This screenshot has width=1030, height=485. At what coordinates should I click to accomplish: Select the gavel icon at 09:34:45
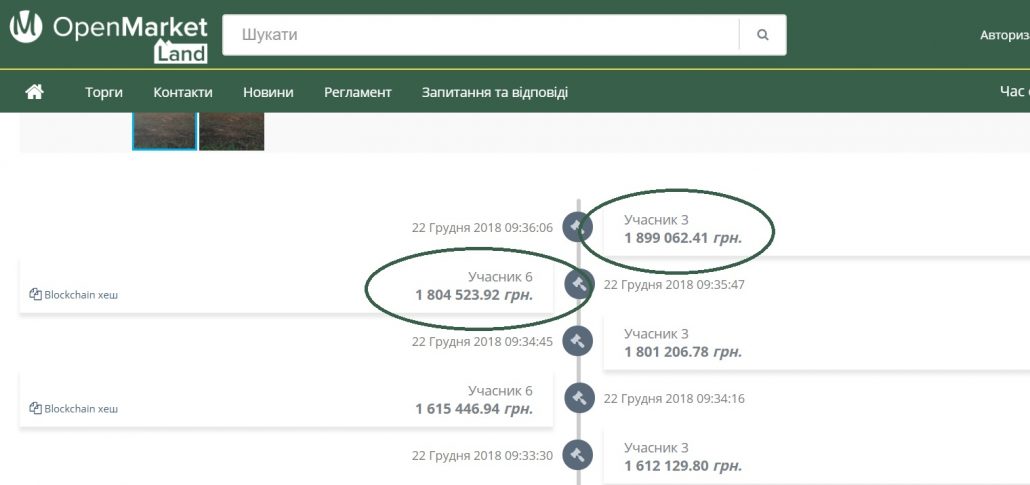[577, 340]
